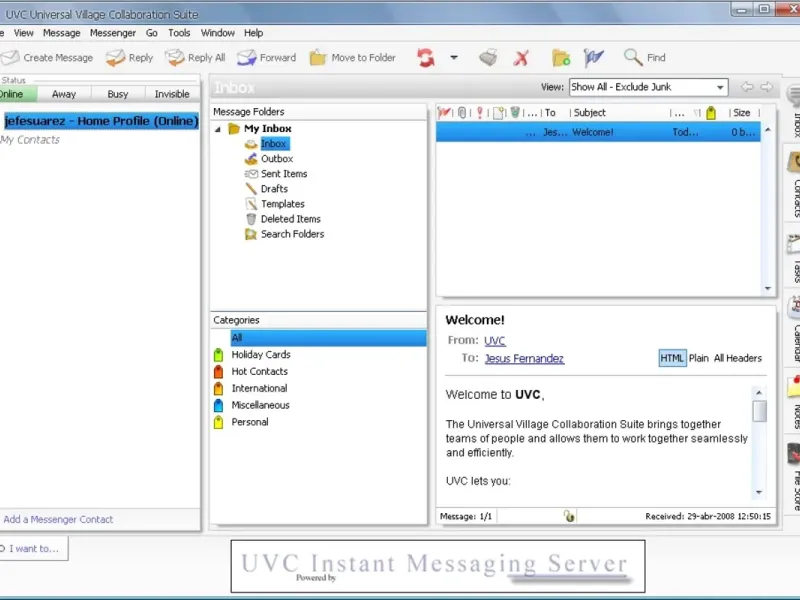Click the new folder icon in toolbar

coord(561,58)
